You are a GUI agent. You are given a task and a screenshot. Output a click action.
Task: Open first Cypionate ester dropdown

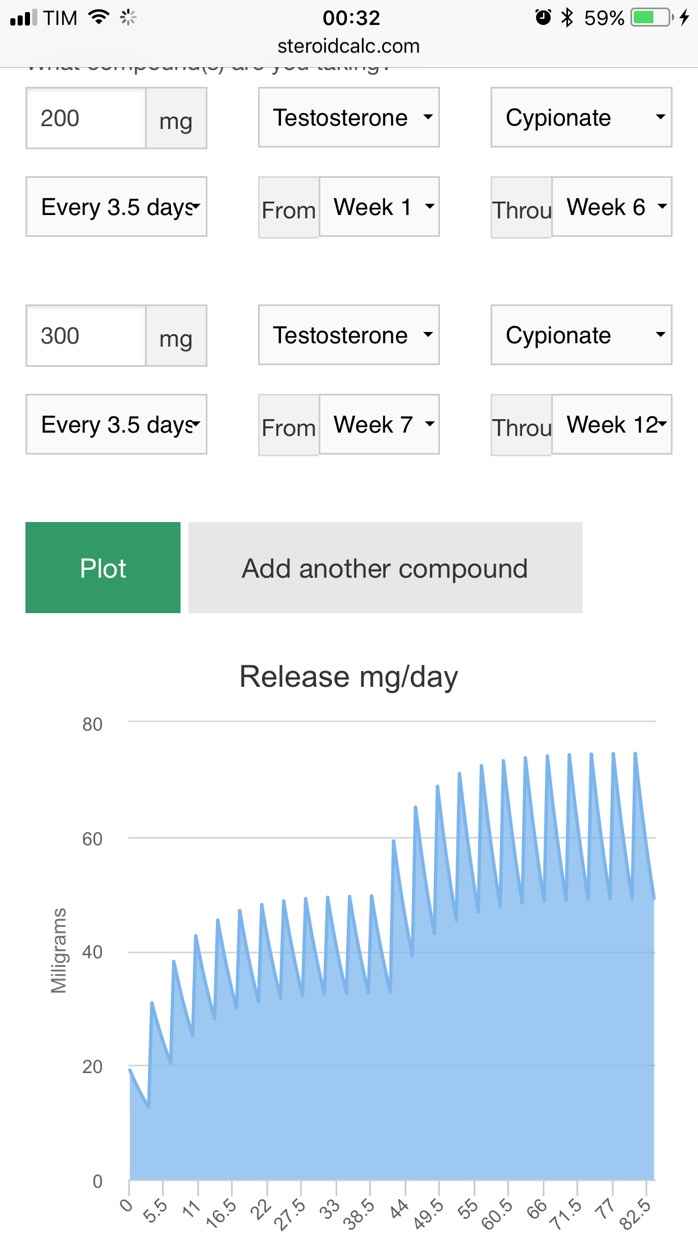click(581, 118)
